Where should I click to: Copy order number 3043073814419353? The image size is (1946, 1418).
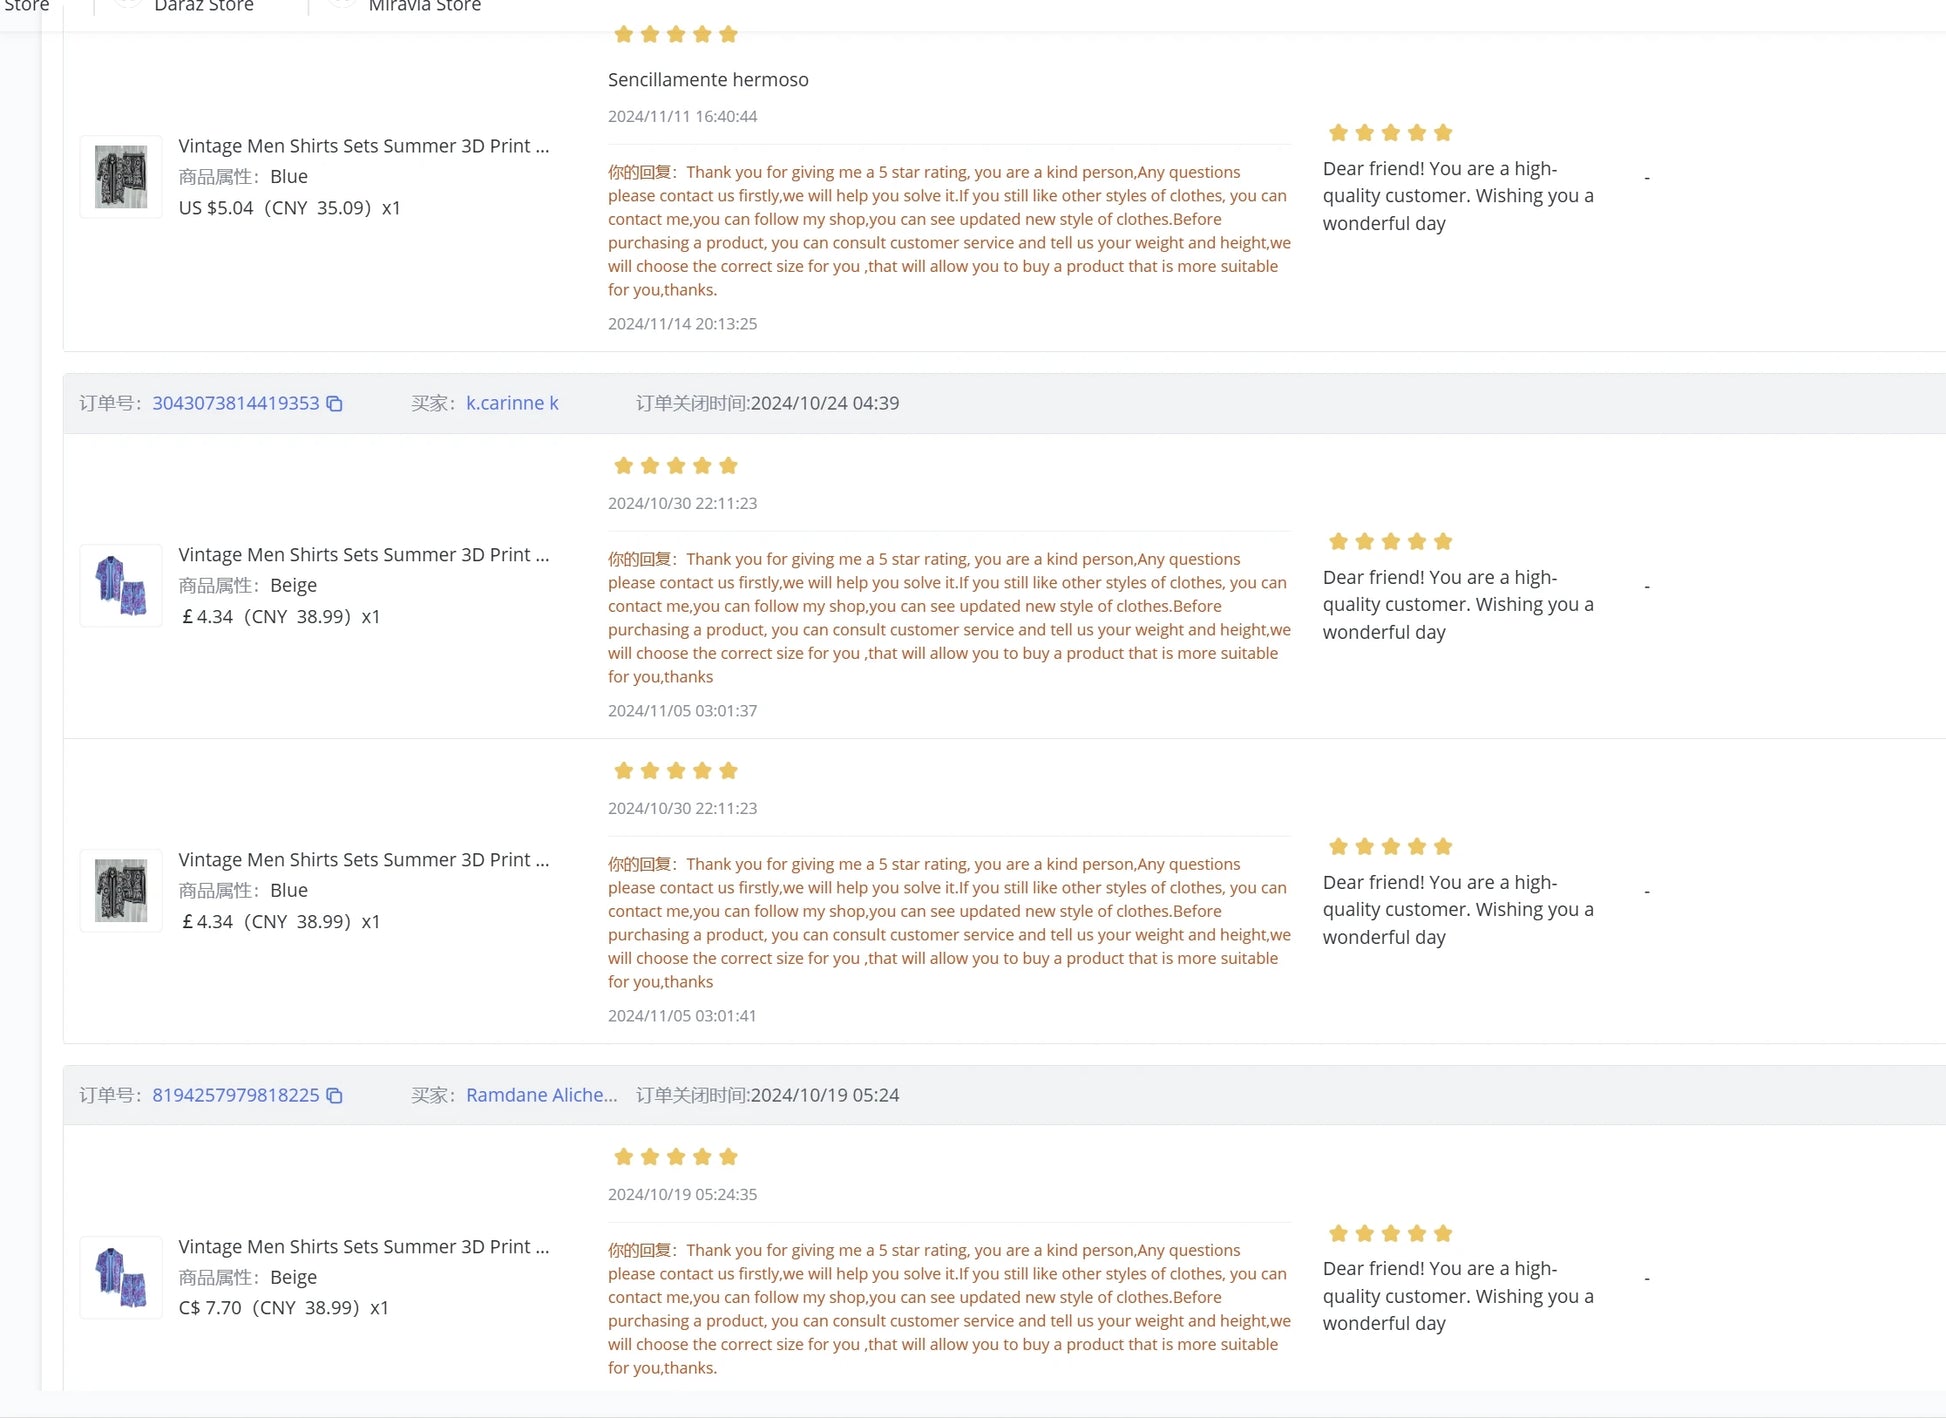(335, 404)
